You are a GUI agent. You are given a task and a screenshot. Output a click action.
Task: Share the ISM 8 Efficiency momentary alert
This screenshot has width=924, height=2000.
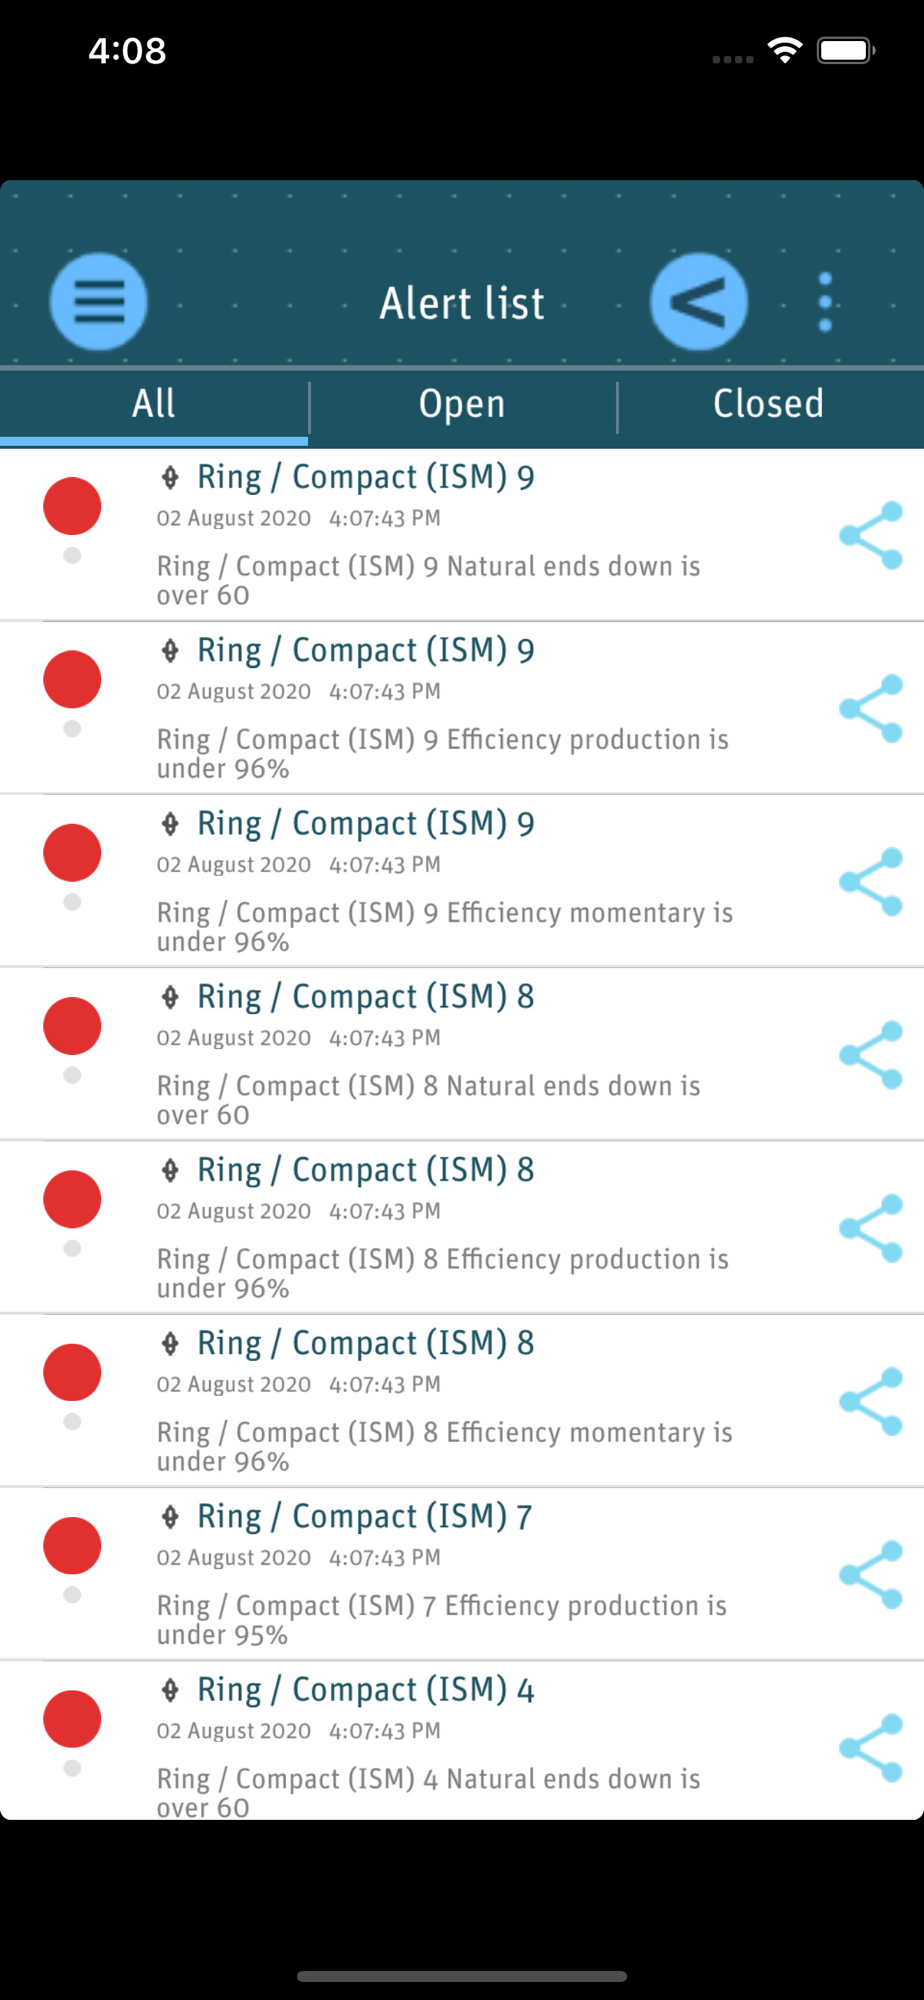click(871, 1402)
